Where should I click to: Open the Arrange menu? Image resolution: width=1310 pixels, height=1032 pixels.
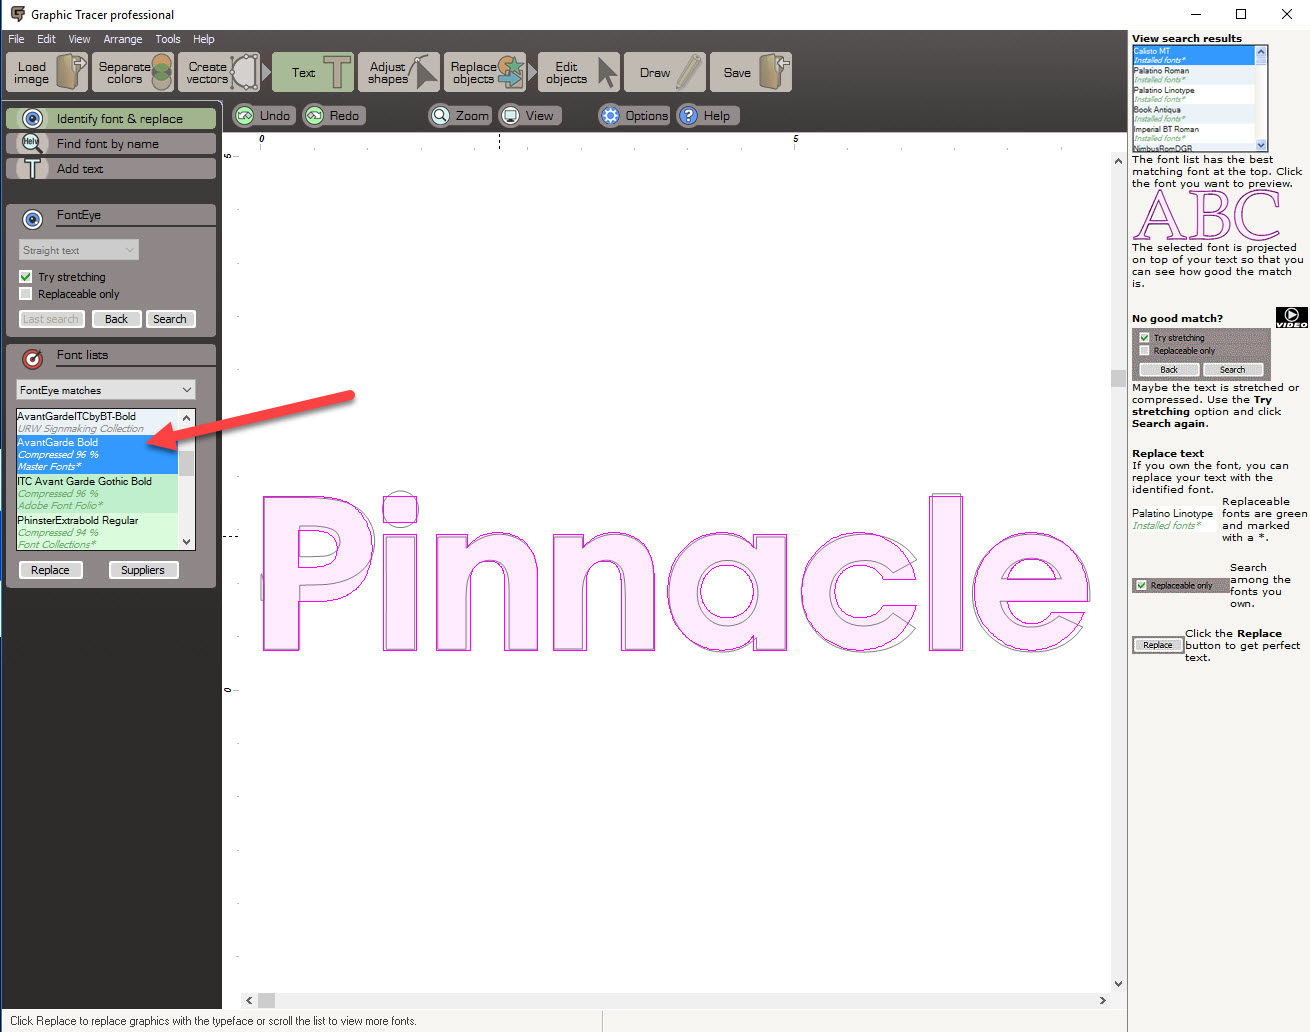123,39
